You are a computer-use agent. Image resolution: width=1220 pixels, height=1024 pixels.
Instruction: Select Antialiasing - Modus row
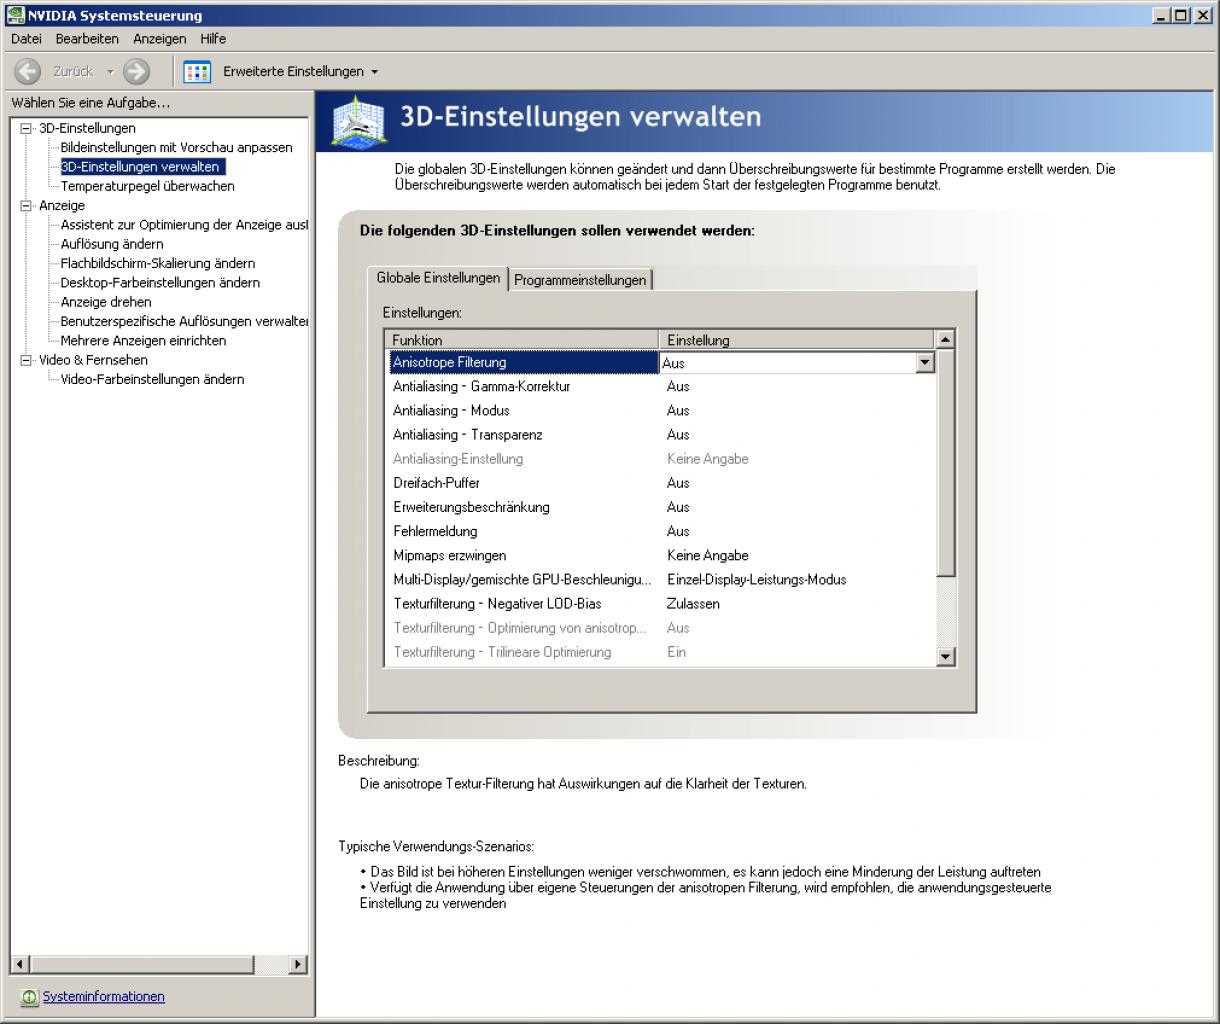660,410
